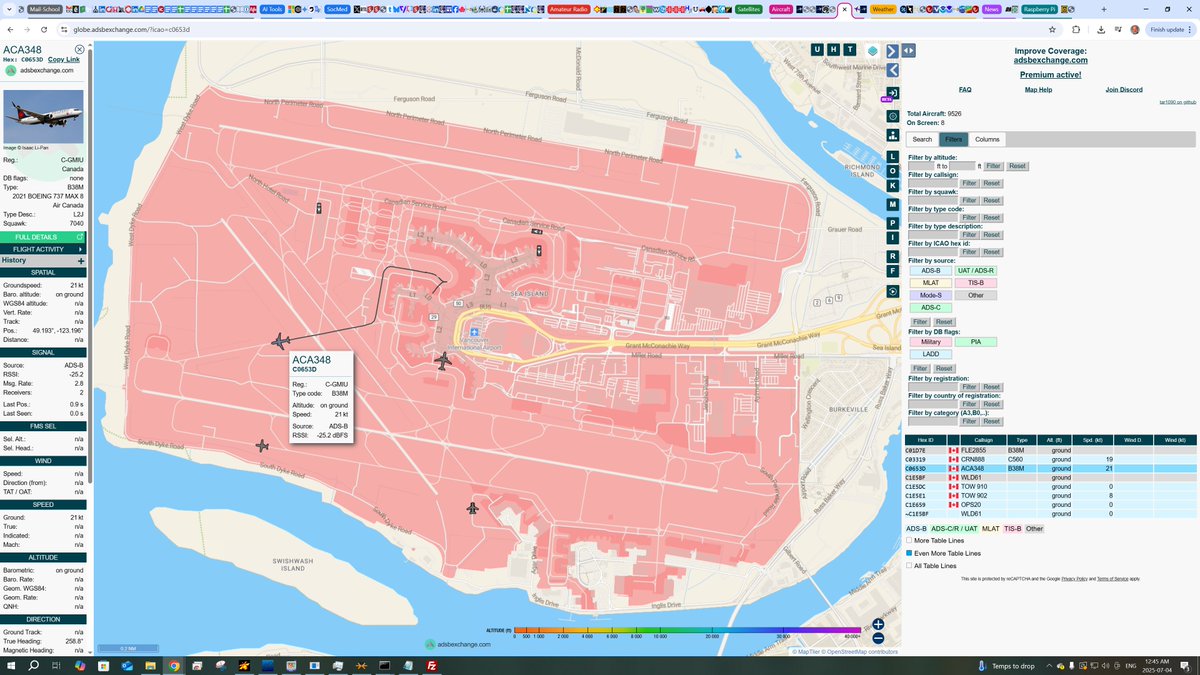Click the left-arrow sidebar expand button

pos(892,70)
